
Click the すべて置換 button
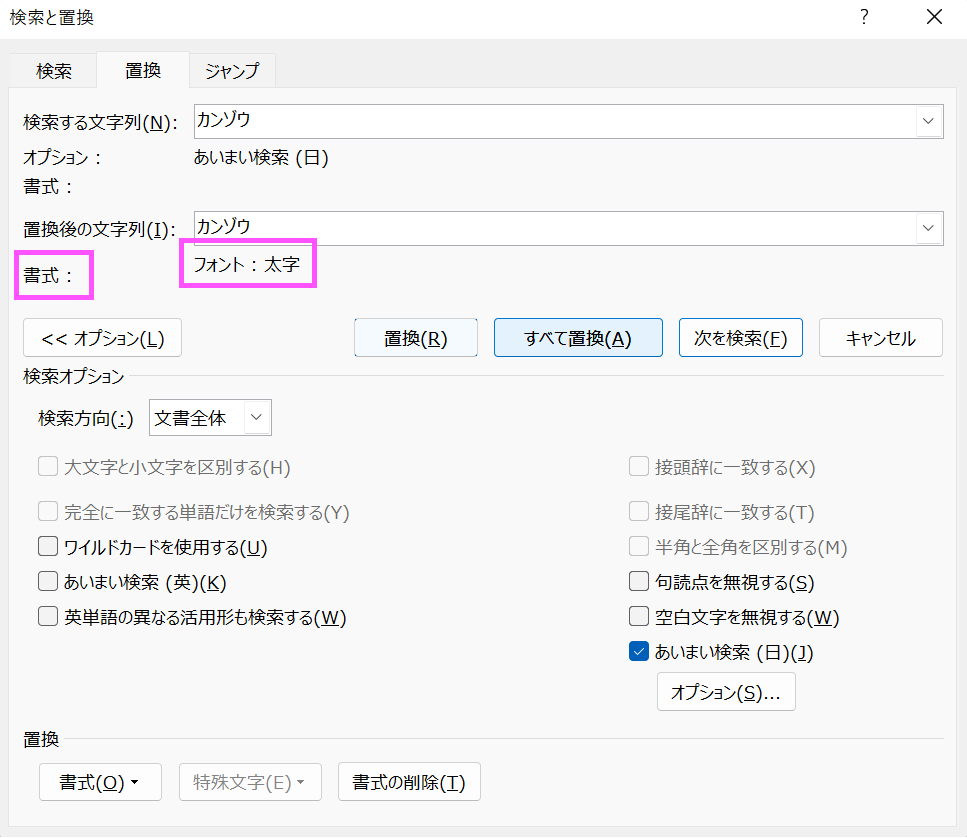coord(578,338)
